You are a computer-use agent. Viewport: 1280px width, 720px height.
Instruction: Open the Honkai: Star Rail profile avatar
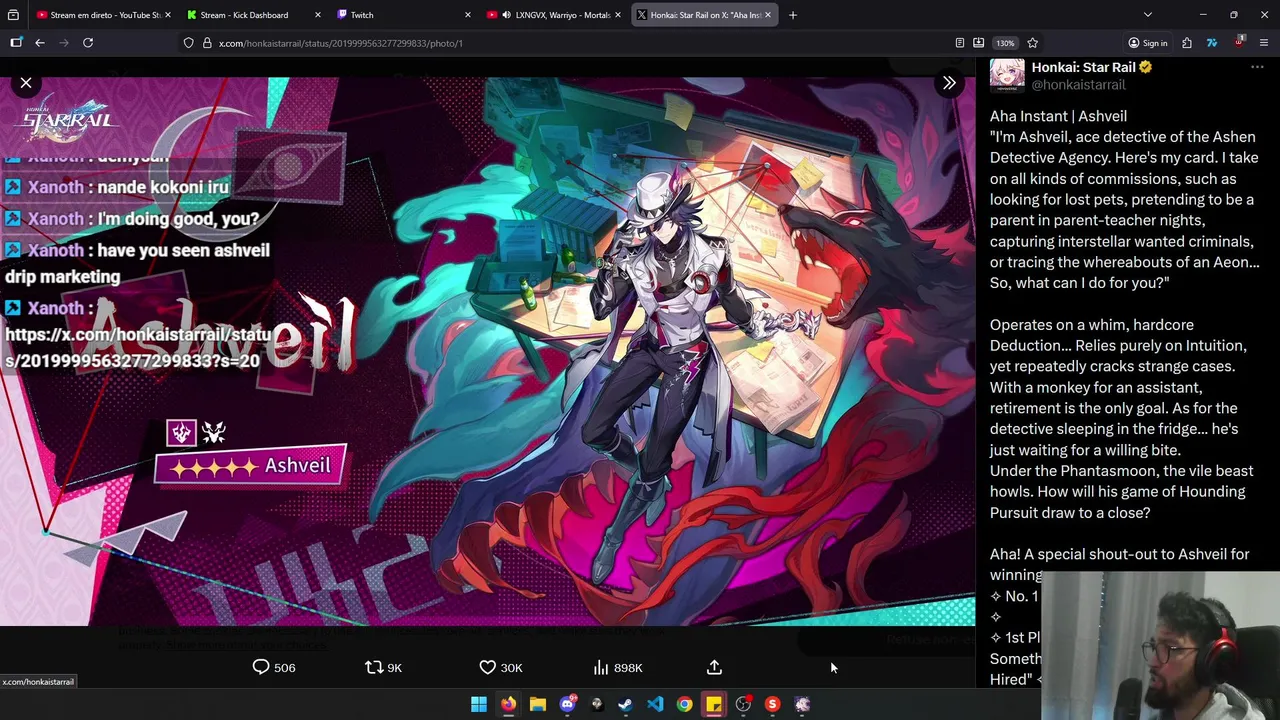pyautogui.click(x=1007, y=76)
